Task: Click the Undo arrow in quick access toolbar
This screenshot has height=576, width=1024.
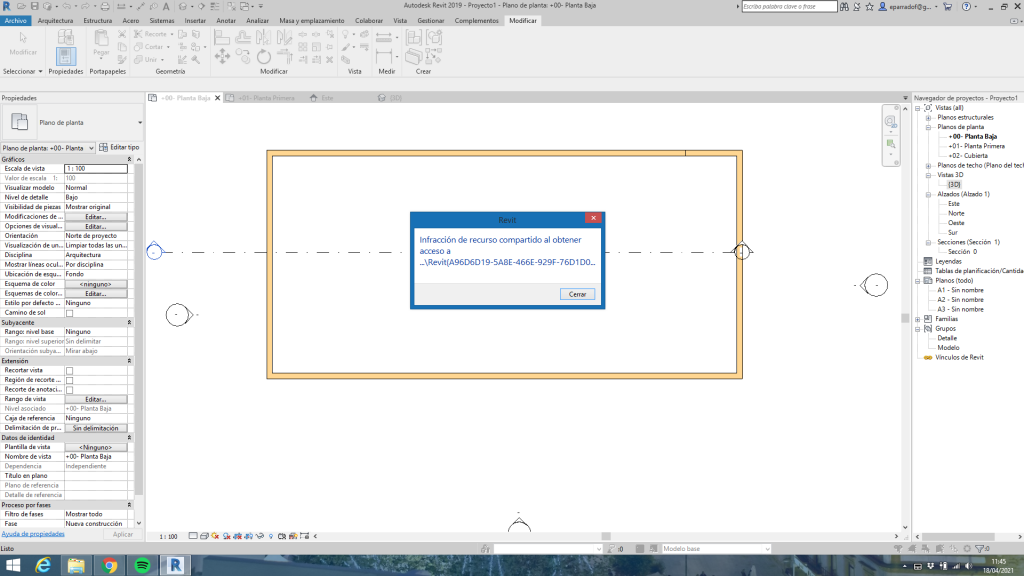Action: [x=67, y=7]
